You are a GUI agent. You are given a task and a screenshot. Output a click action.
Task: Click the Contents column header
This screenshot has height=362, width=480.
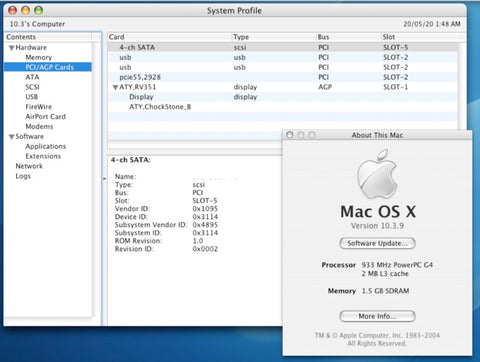(48, 37)
